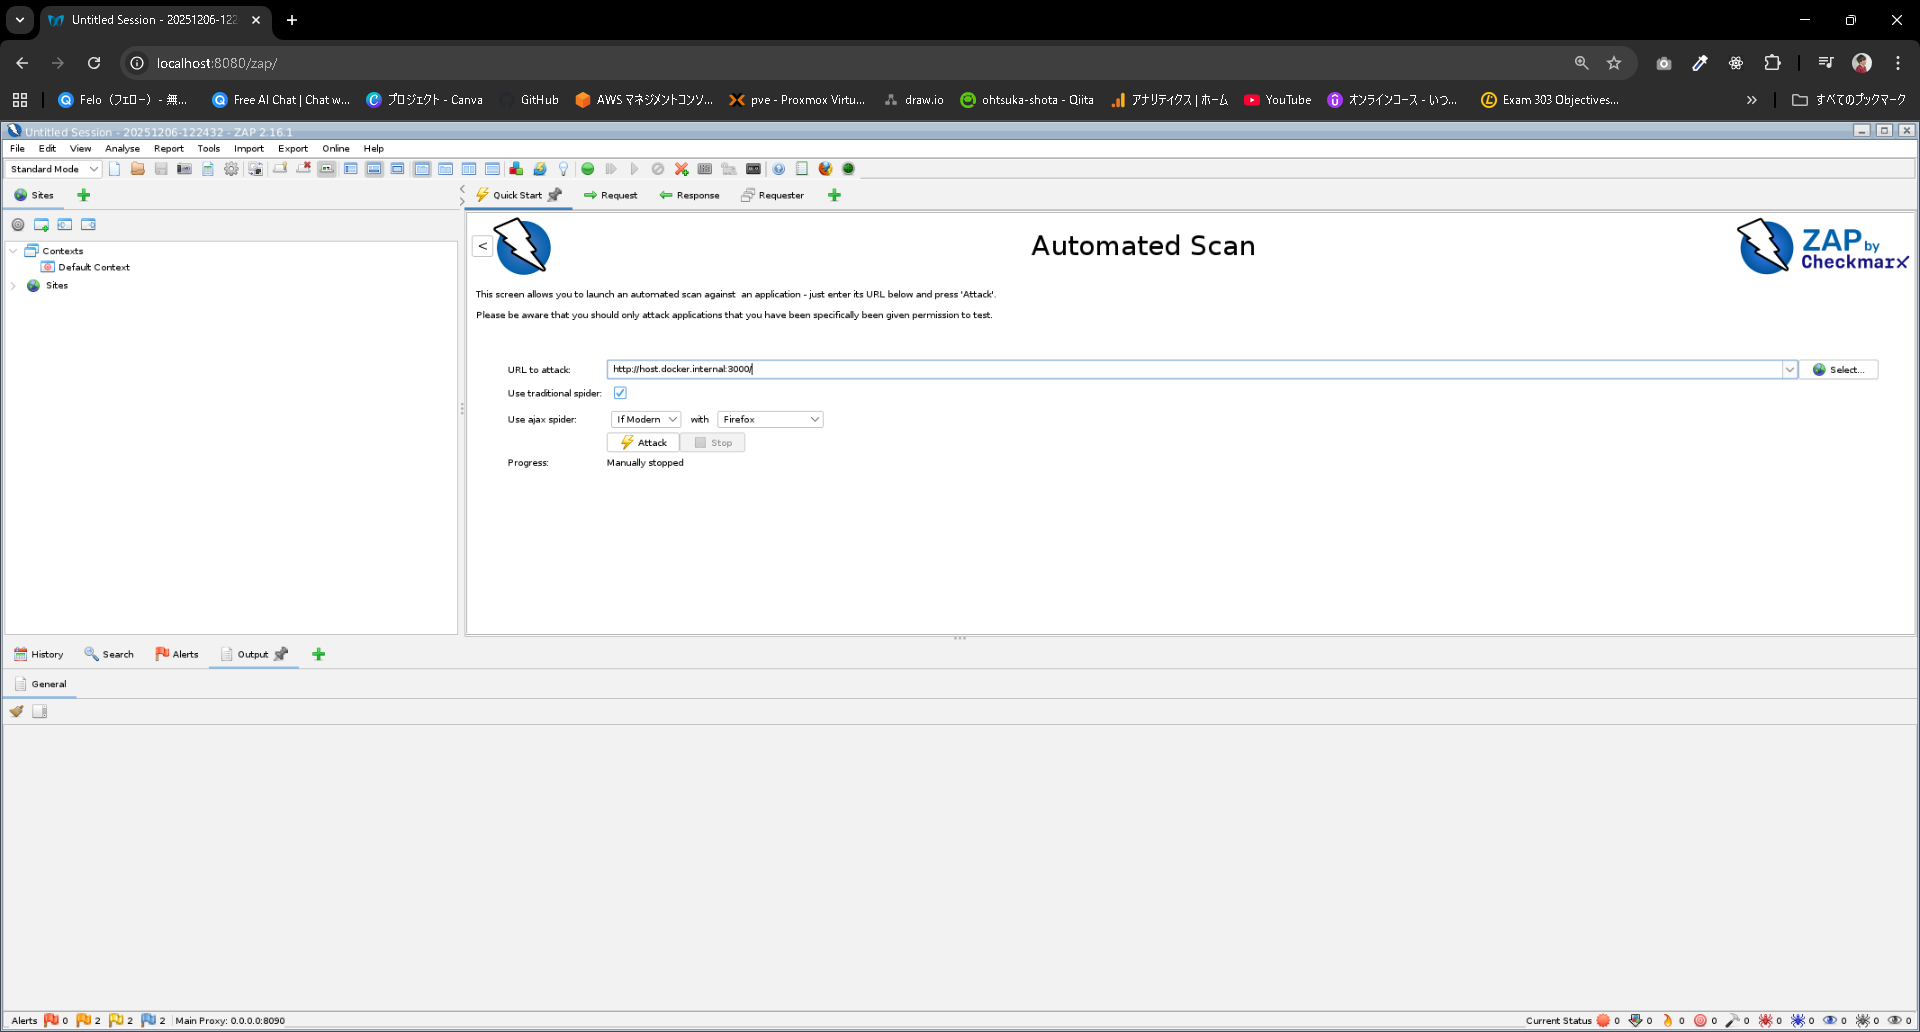Open the Firefox browser dropdown
1920x1032 pixels.
pos(770,420)
